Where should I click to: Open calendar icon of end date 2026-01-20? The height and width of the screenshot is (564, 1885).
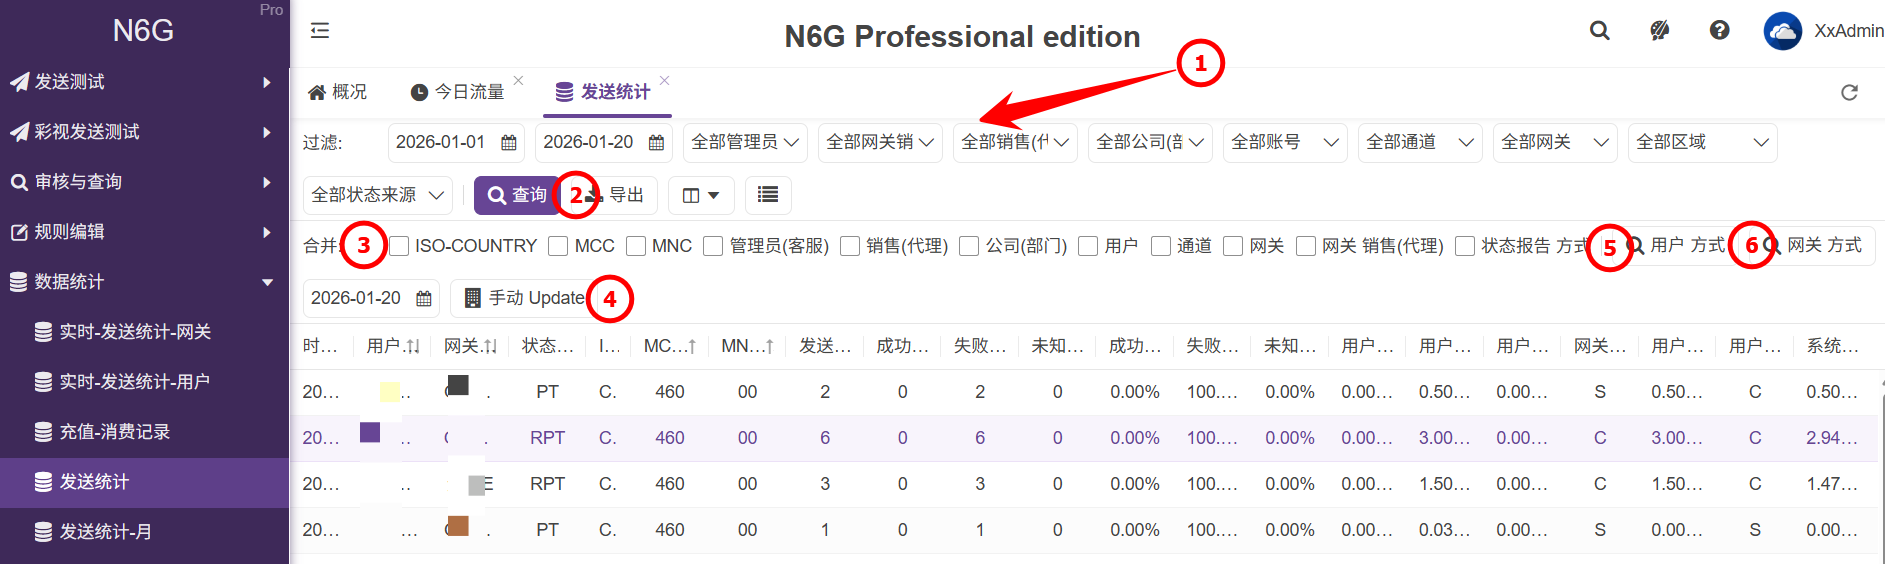pyautogui.click(x=656, y=143)
